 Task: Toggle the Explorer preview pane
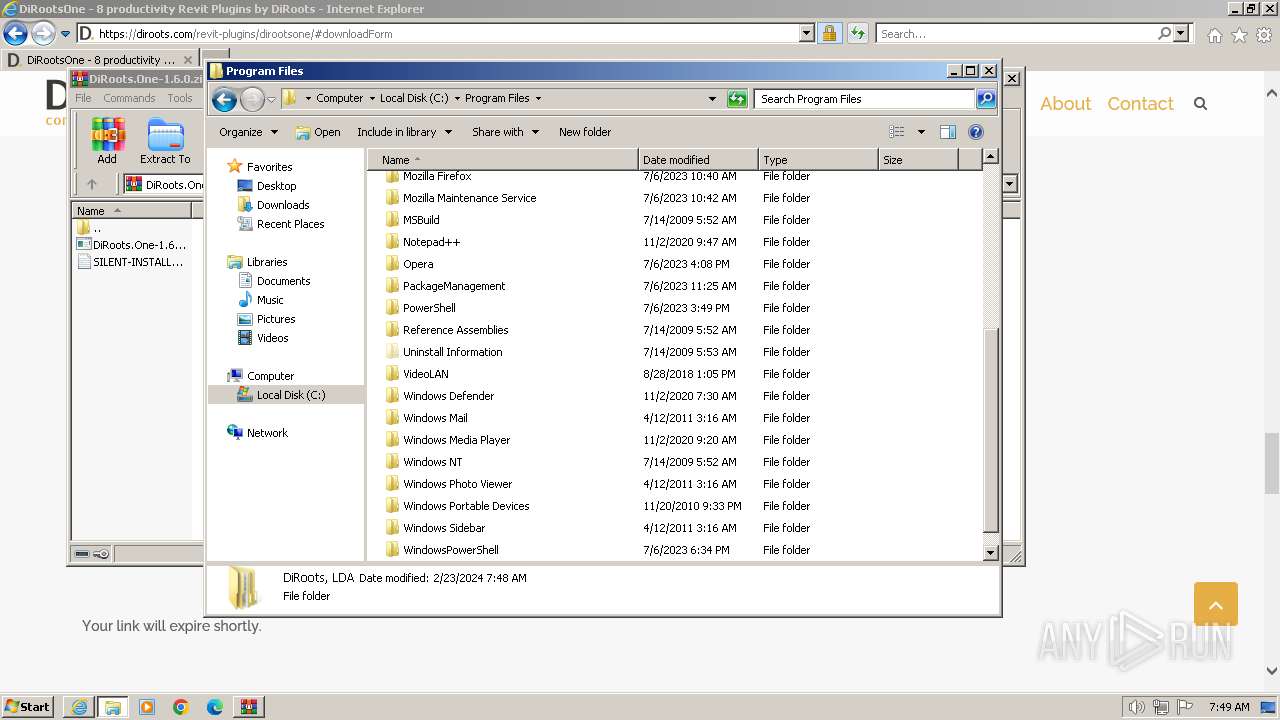click(x=948, y=132)
